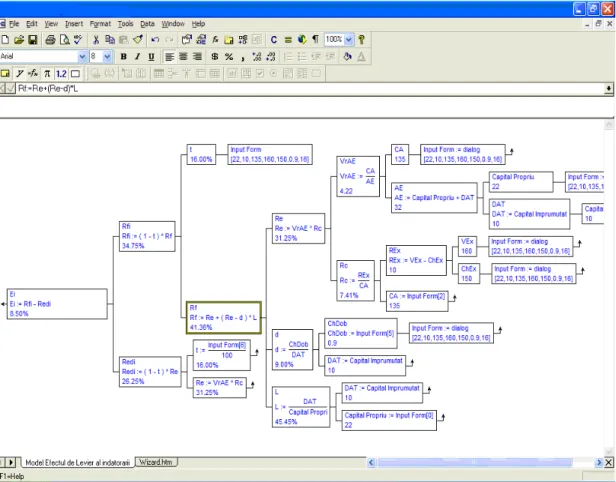Select the highlighted Rf node box
The width and height of the screenshot is (616, 482).
[x=224, y=317]
